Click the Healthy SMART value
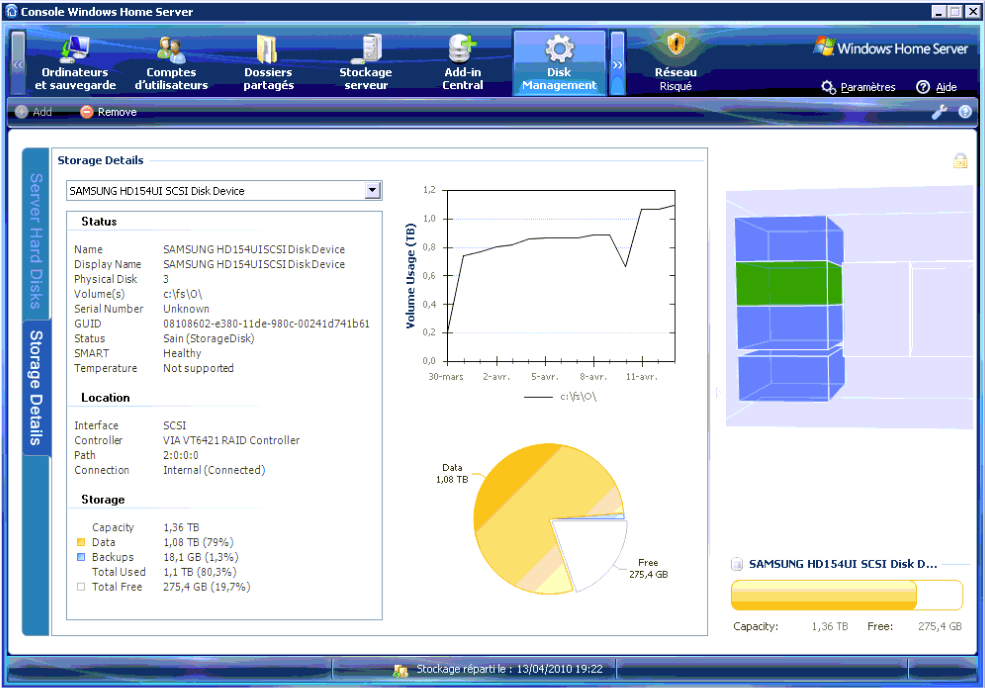Image resolution: width=985 pixels, height=688 pixels. pos(182,353)
